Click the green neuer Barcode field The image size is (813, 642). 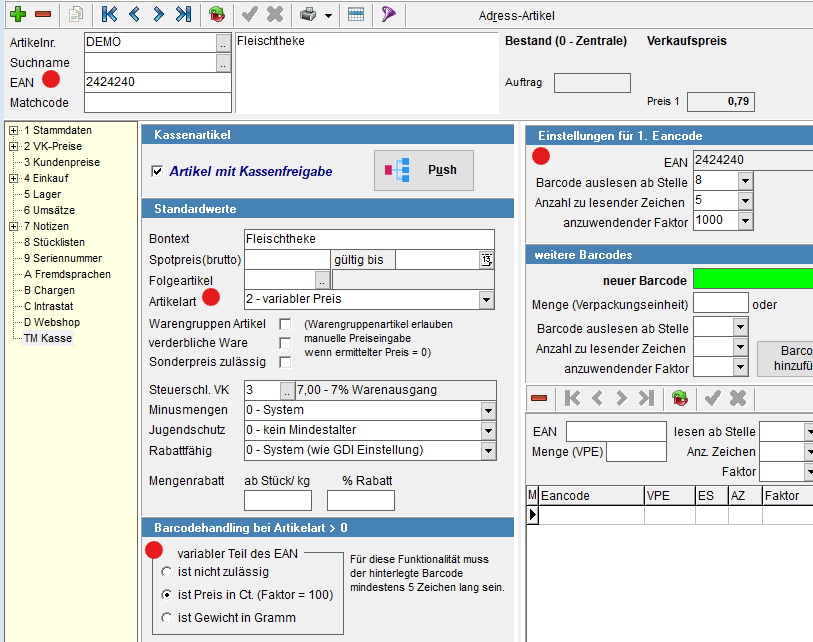(752, 279)
